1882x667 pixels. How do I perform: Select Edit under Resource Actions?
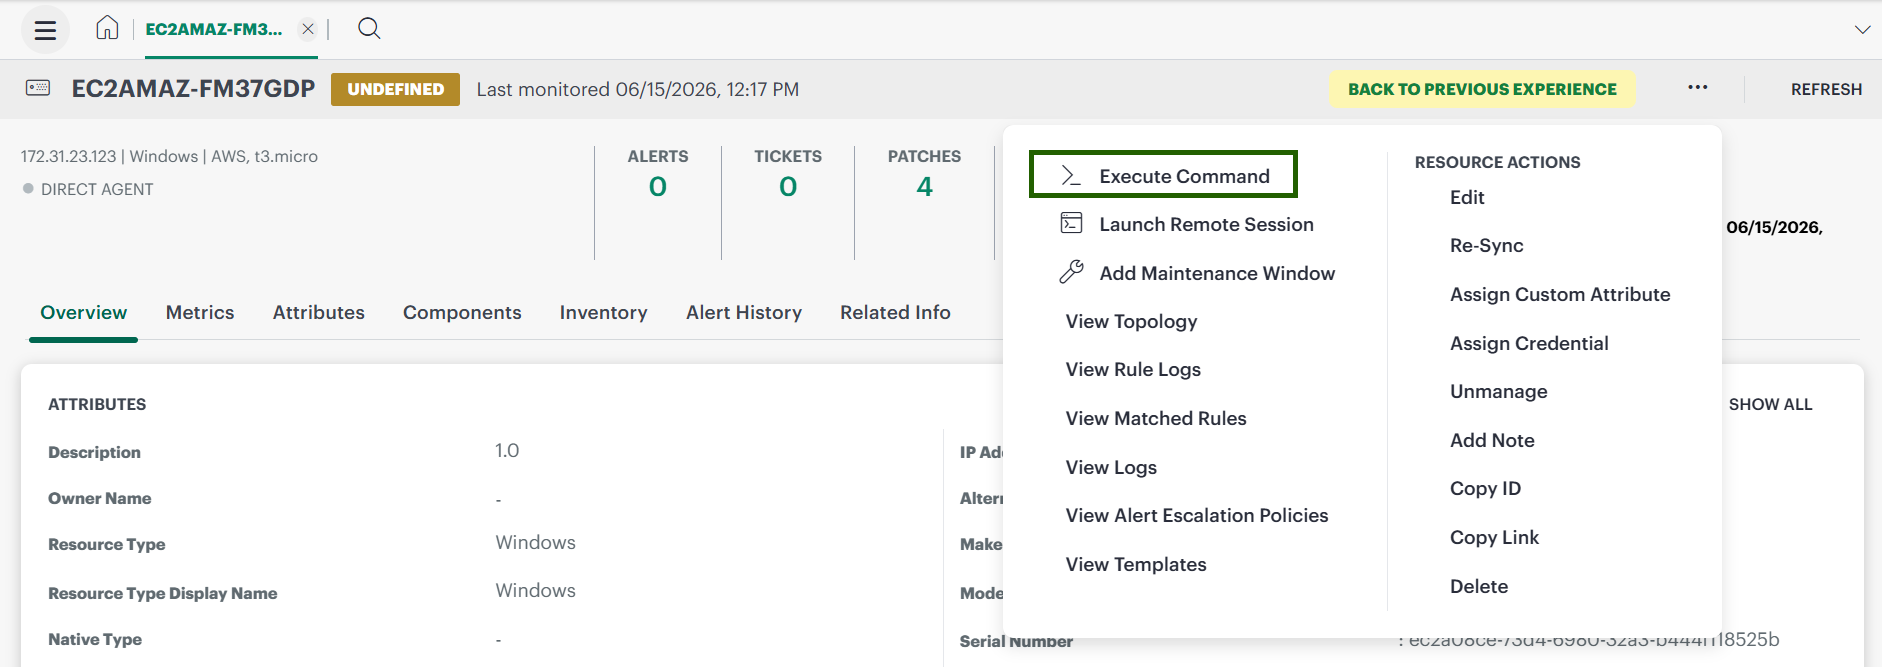point(1467,197)
